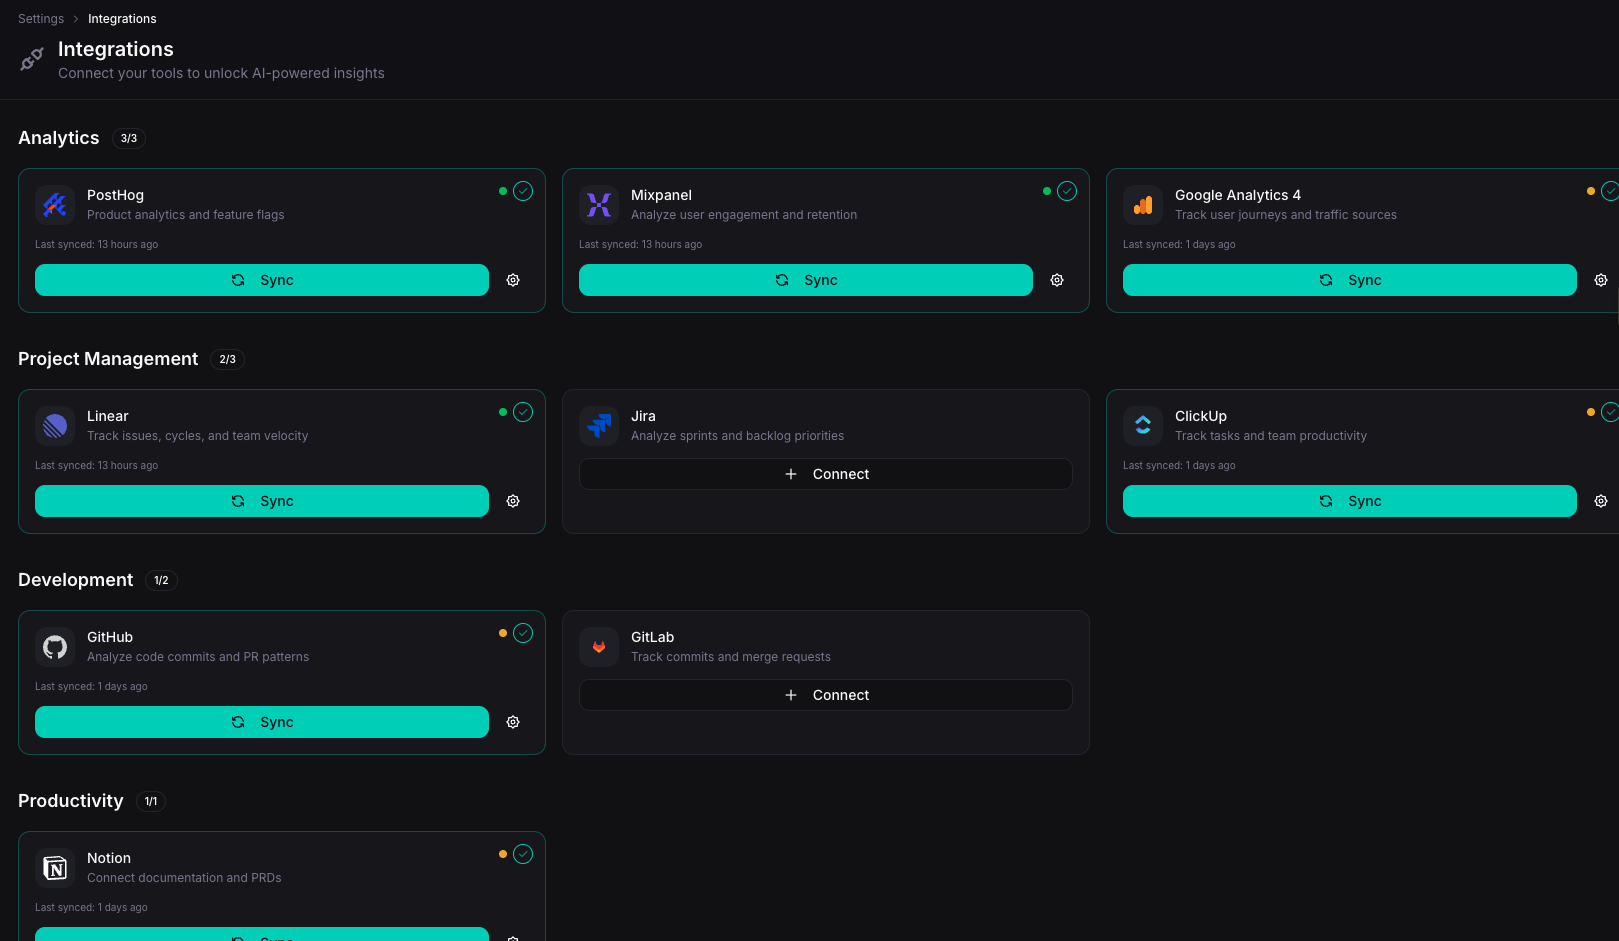Sync the Mixpanel integration
1619x941 pixels.
point(806,280)
